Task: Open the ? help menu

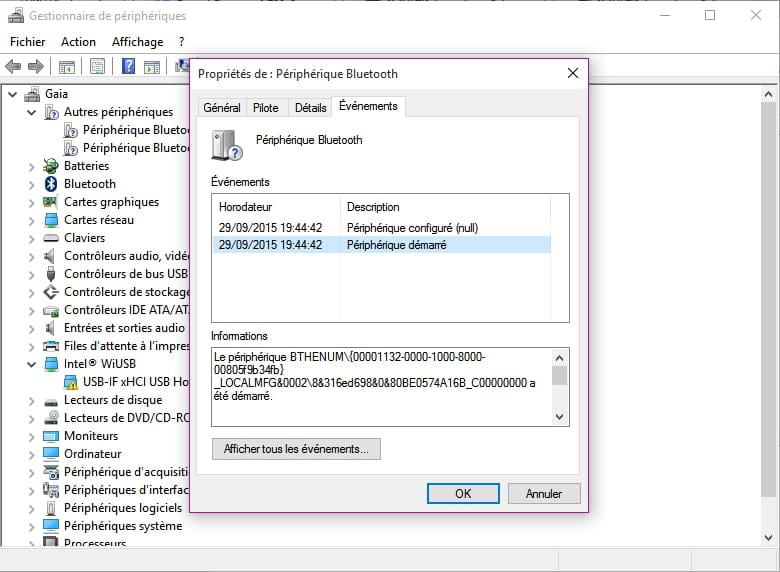Action: coord(182,42)
